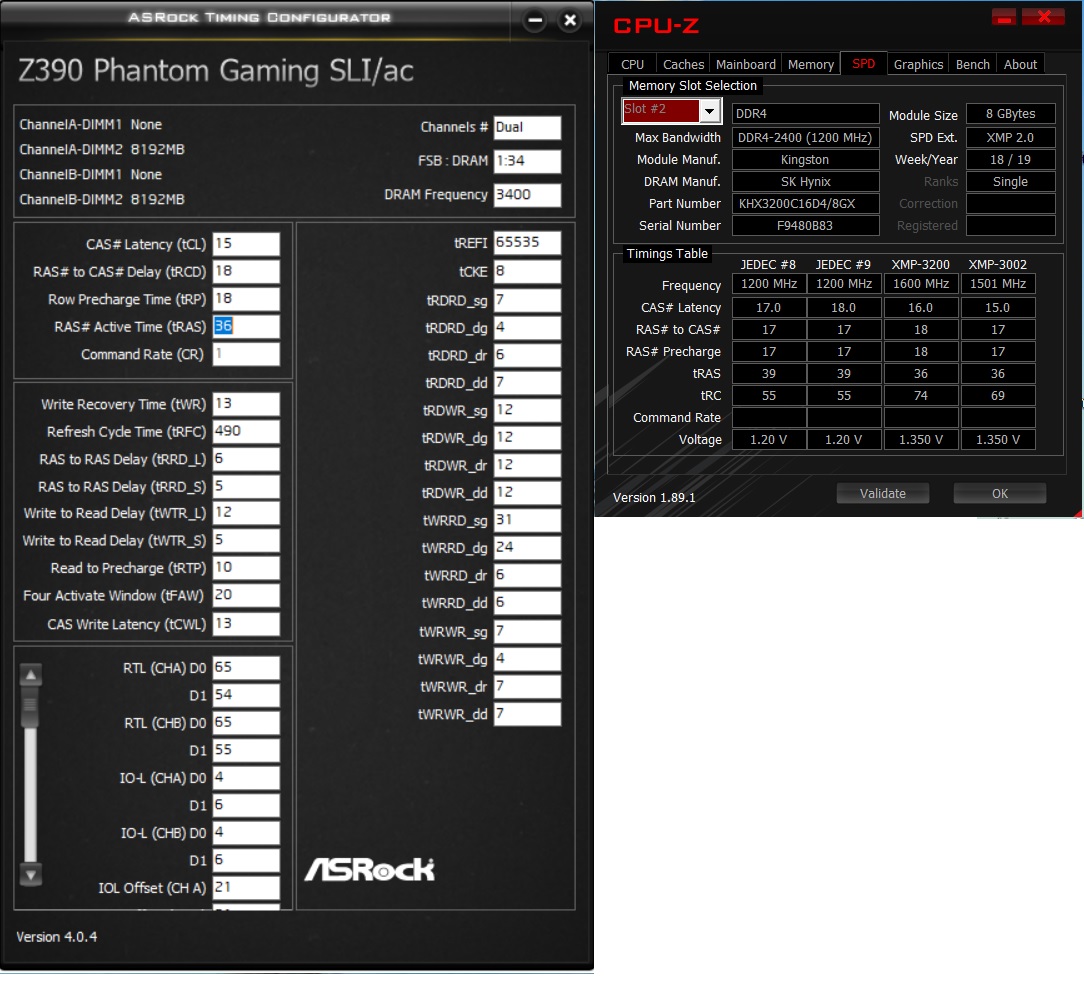Screen dimensions: 1084x982
Task: Click the FSB : DRAM ratio field
Action: (527, 161)
